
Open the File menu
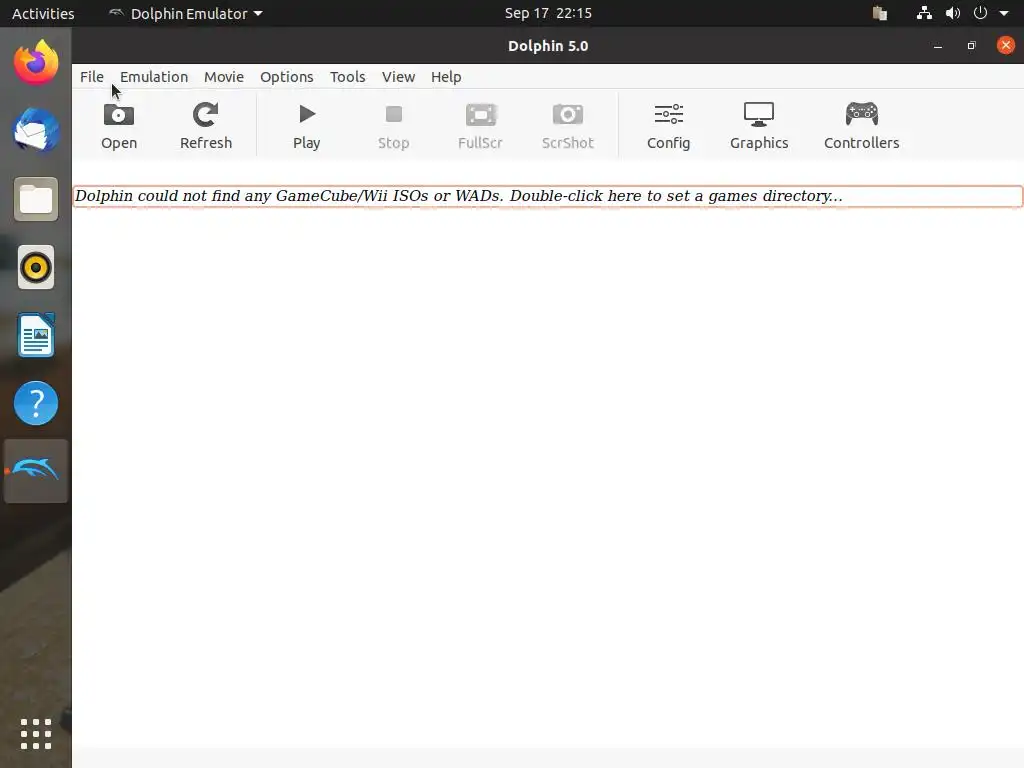[x=91, y=77]
